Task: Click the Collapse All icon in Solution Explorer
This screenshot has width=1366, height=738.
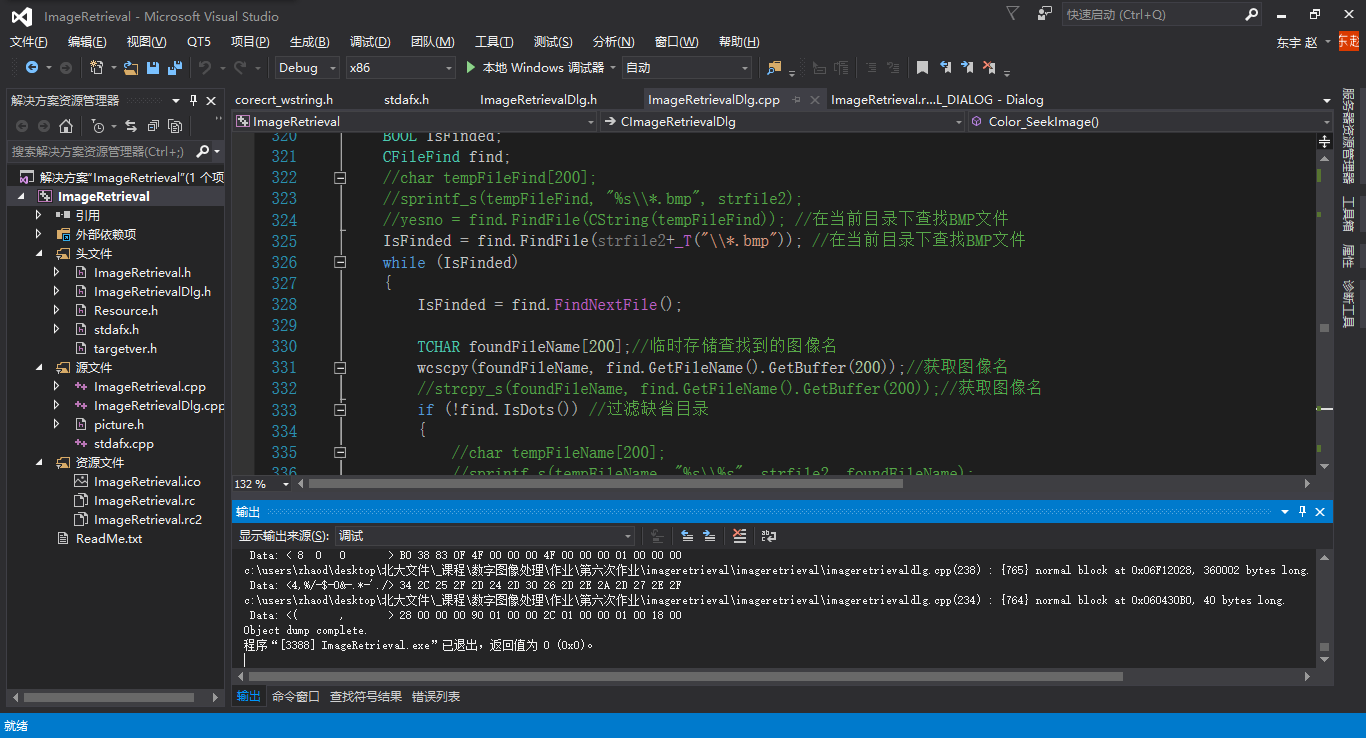Action: point(153,126)
